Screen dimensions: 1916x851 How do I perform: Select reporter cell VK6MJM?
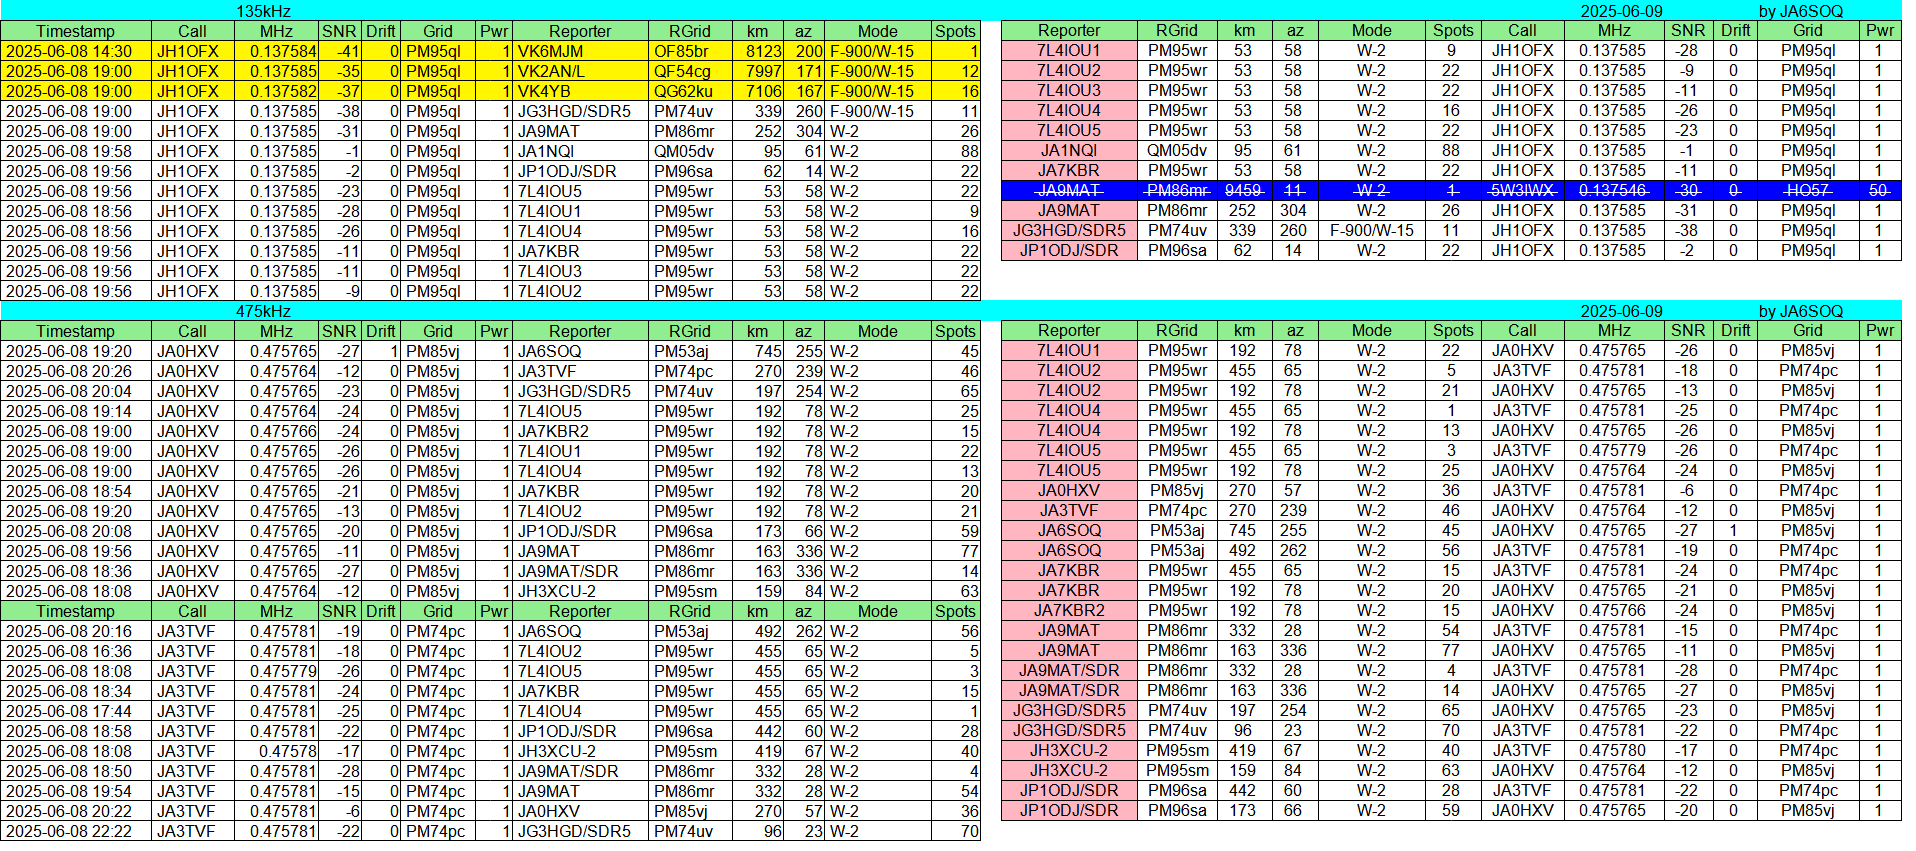[x=580, y=51]
